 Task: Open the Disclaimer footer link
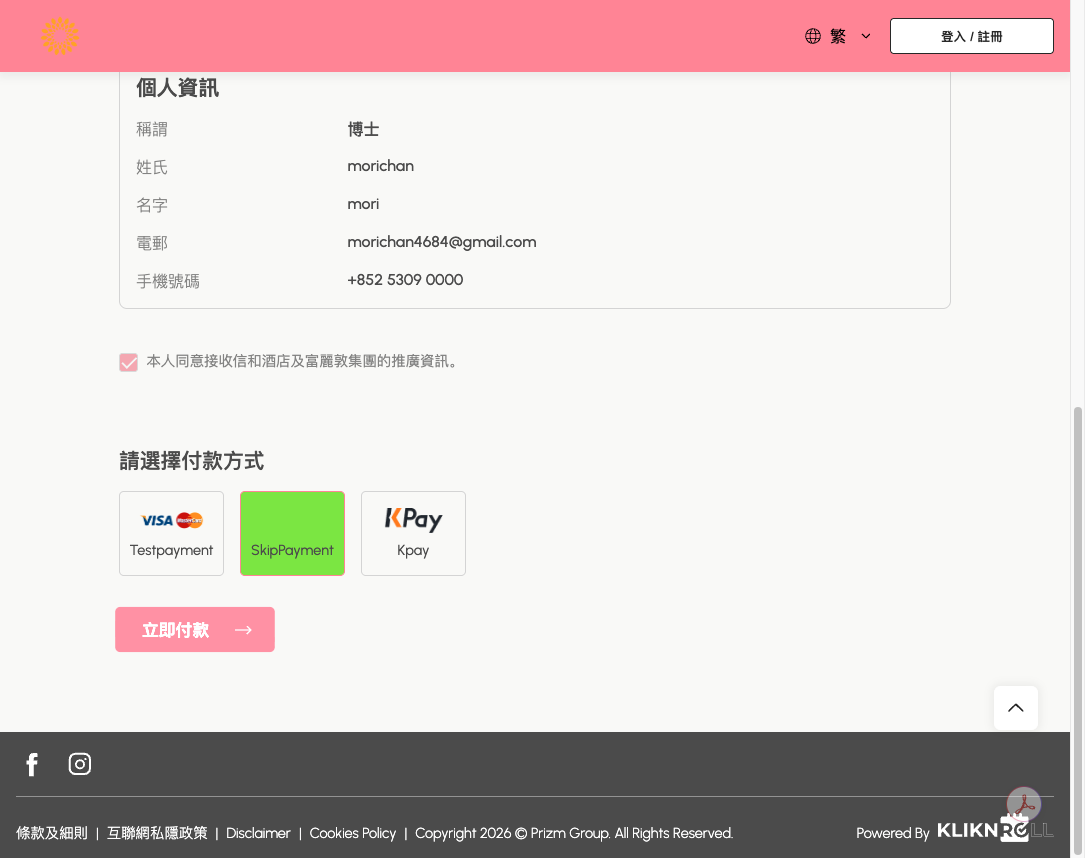click(x=258, y=833)
